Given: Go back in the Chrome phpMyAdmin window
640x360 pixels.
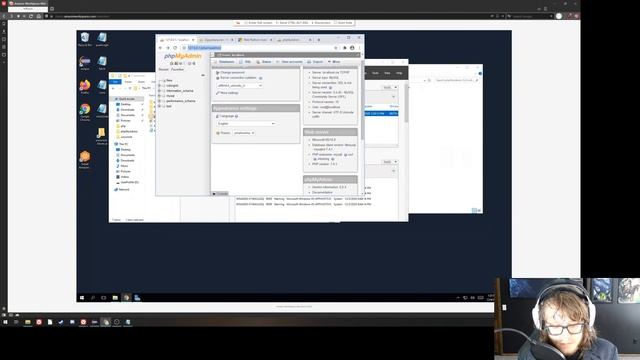Looking at the screenshot, I should 160,48.
